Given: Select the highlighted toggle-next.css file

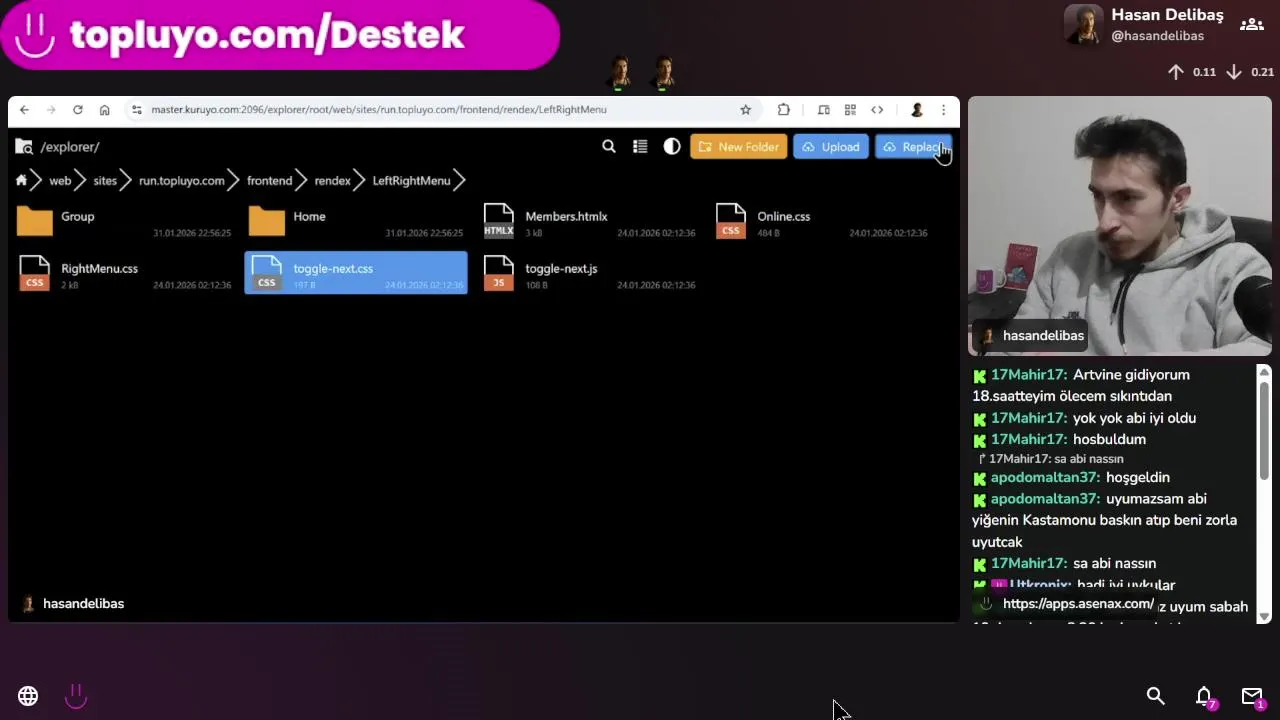Looking at the screenshot, I should pyautogui.click(x=356, y=274).
